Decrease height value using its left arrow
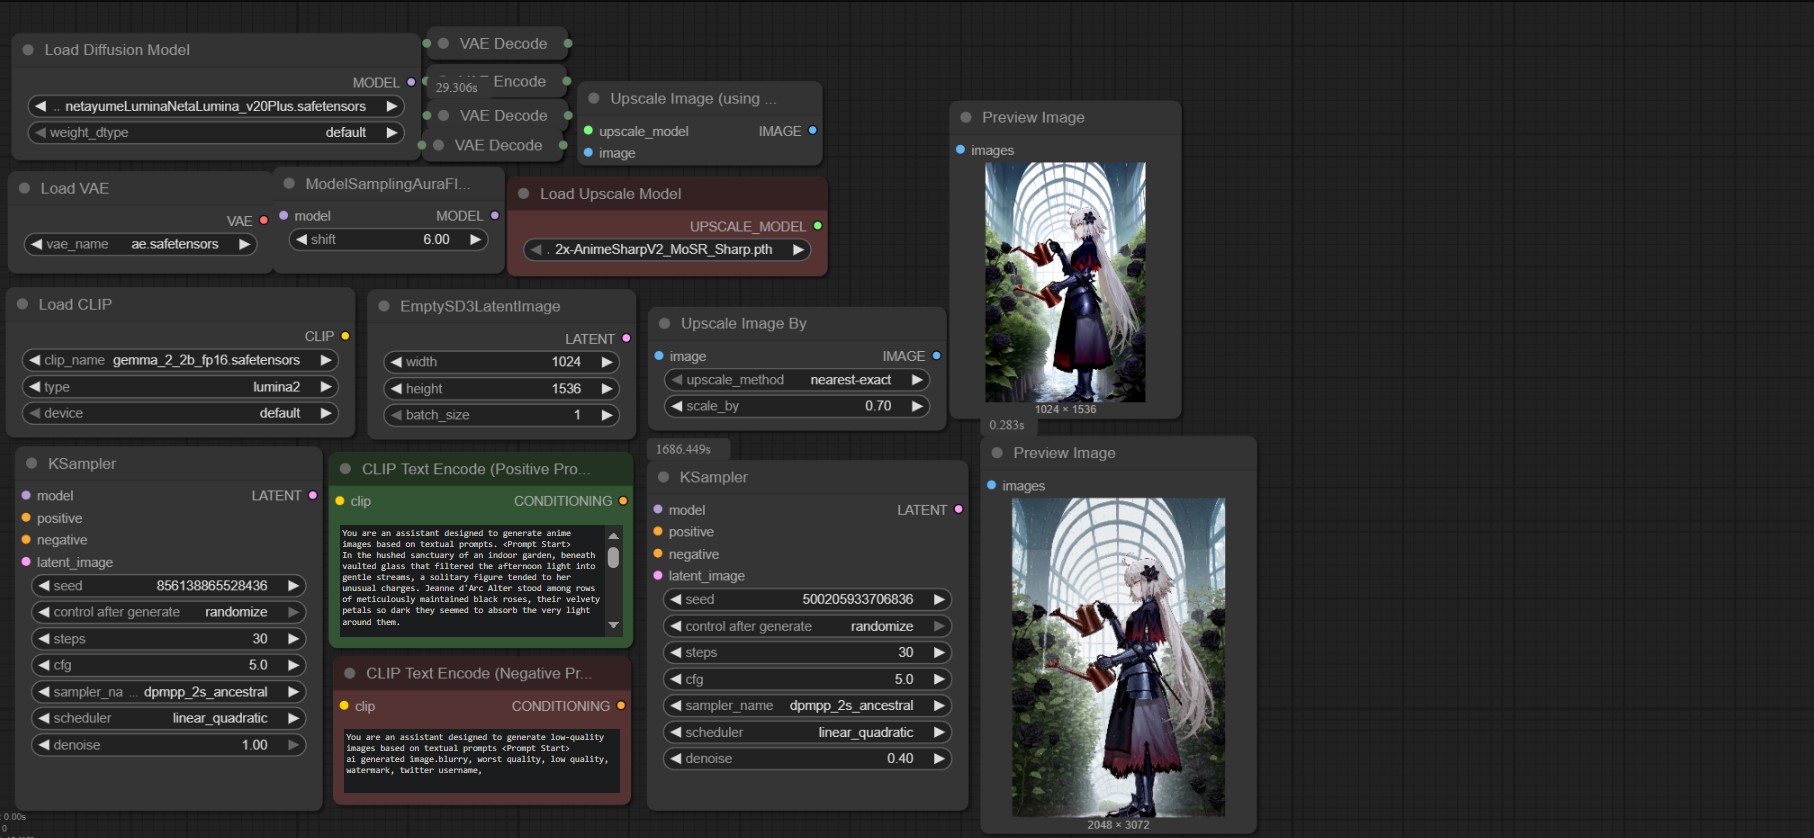Image resolution: width=1814 pixels, height=838 pixels. coord(396,389)
